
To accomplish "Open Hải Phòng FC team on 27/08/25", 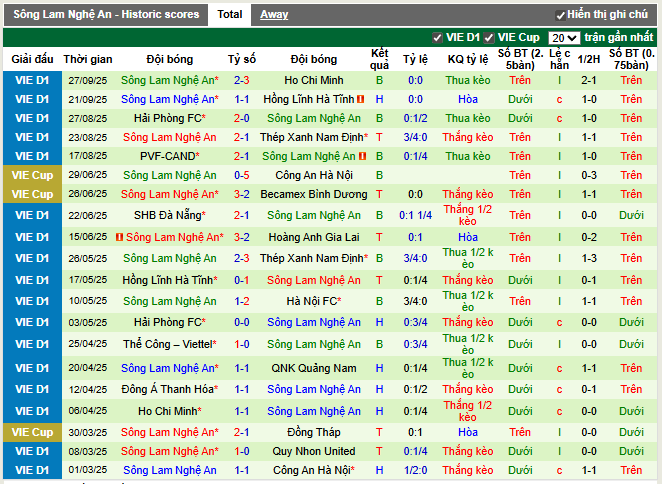I will click(170, 118).
